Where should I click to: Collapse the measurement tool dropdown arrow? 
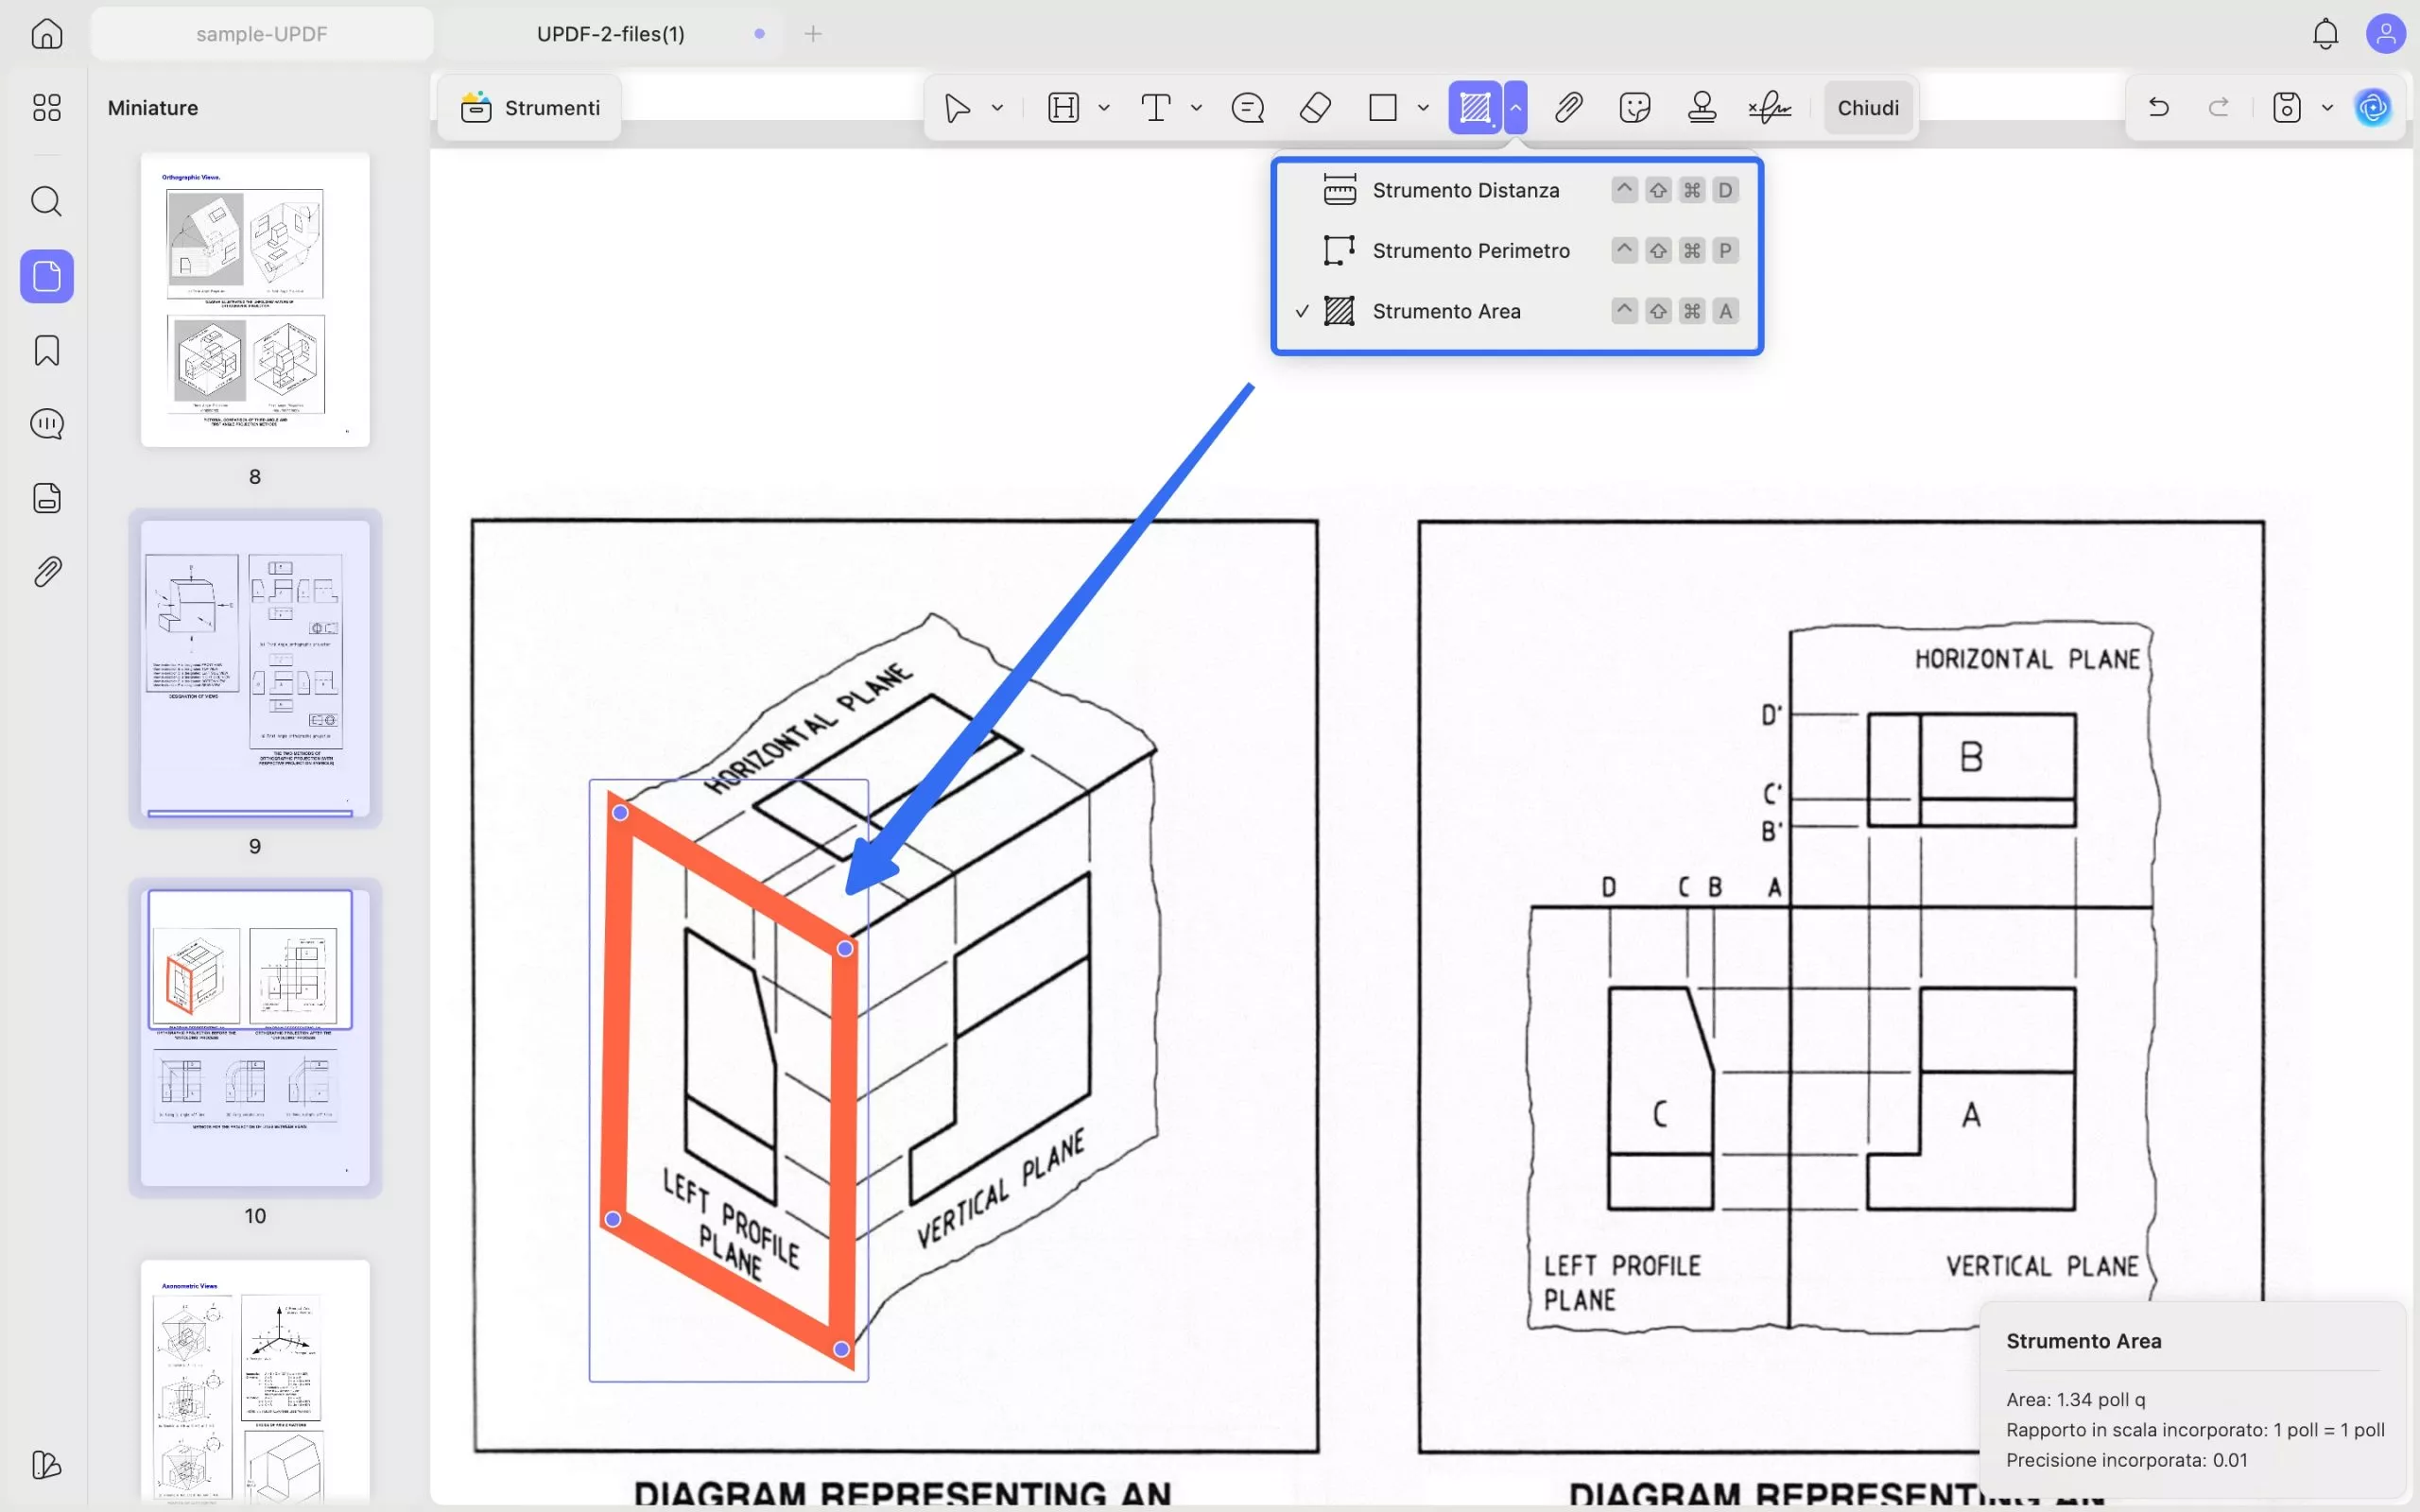(x=1516, y=107)
